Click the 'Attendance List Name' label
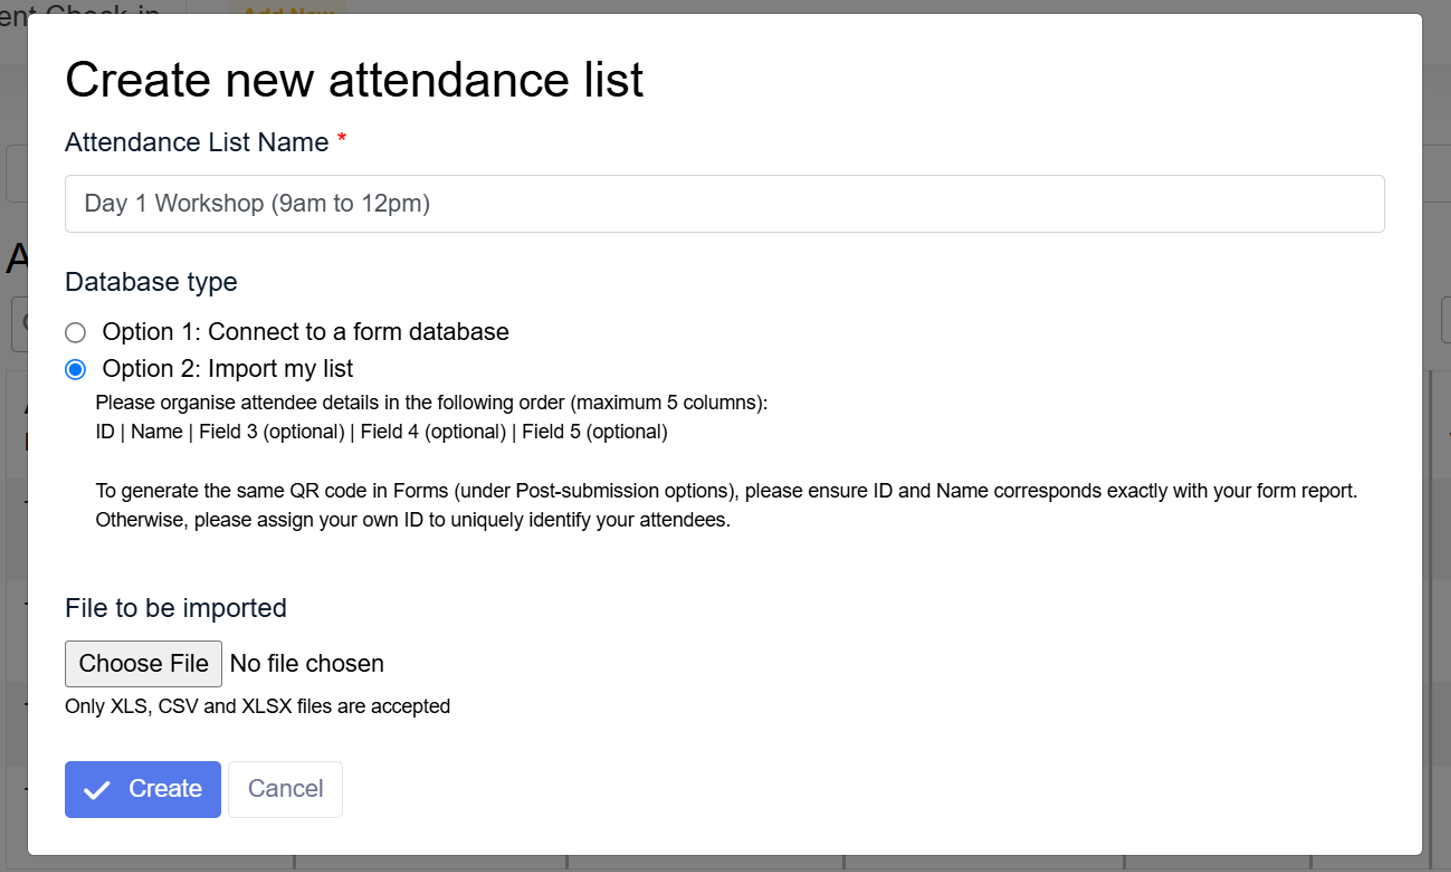The height and width of the screenshot is (872, 1451). (x=196, y=142)
